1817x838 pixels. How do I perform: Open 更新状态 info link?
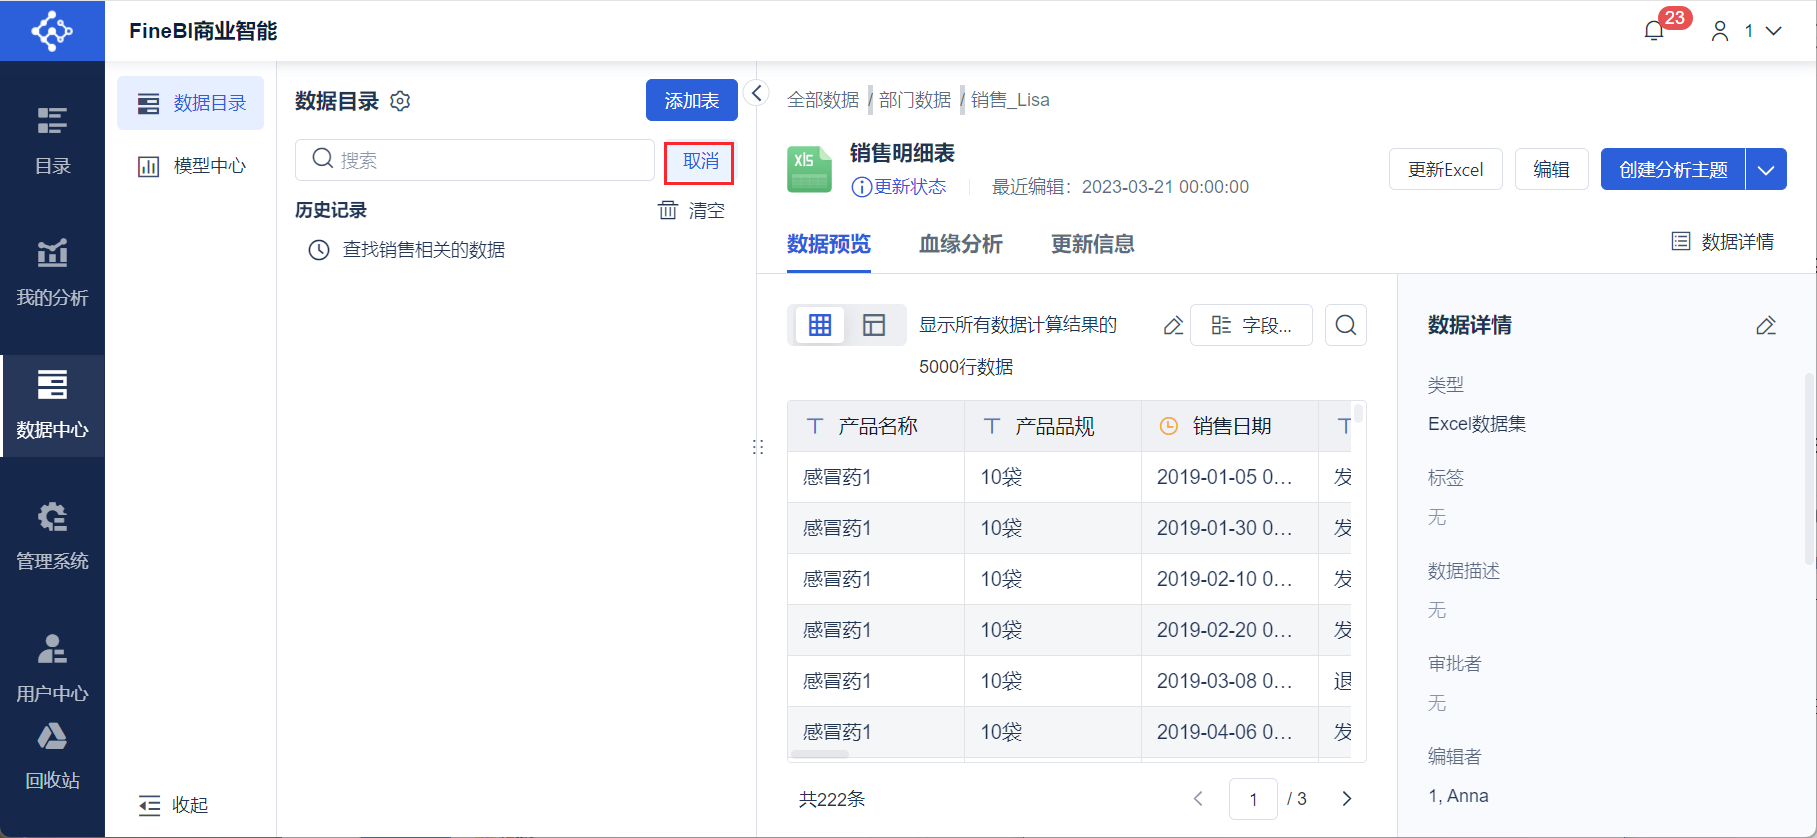899,187
